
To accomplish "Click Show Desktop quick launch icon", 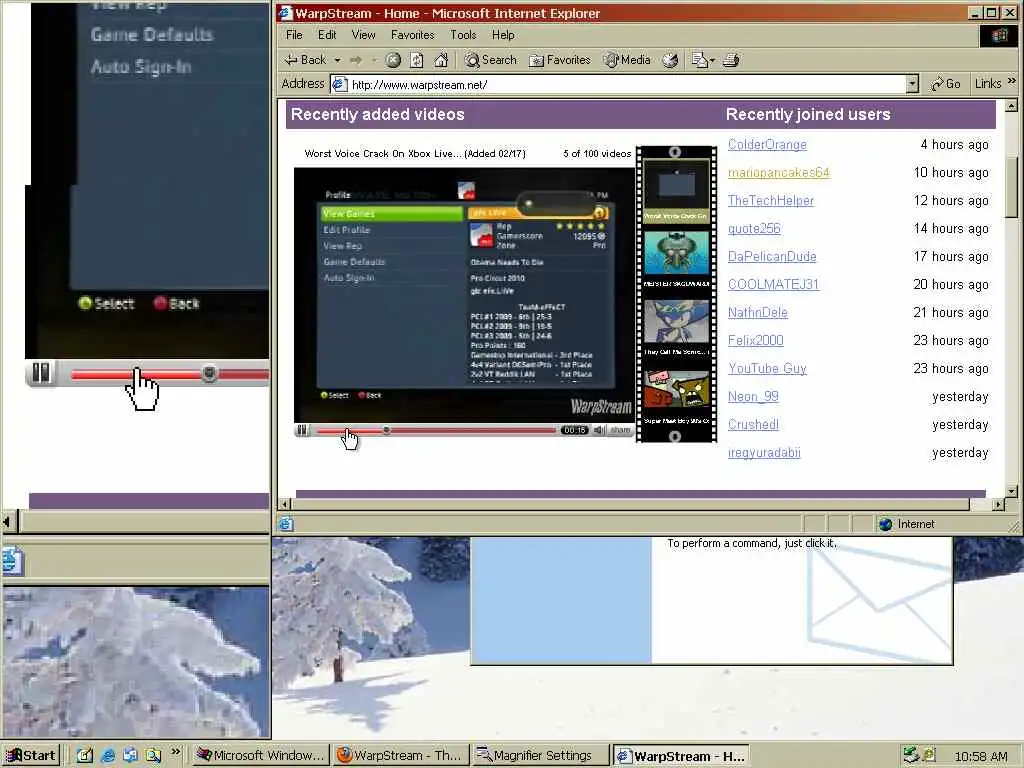I will pyautogui.click(x=84, y=756).
